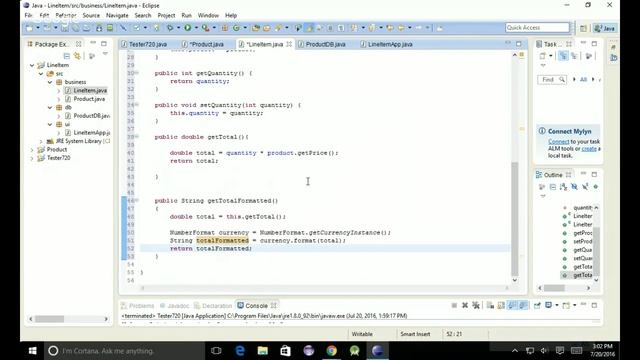Click the editor vertical scrollbar thumb
Viewport: 640px width, 360px height.
pyautogui.click(x=515, y=218)
